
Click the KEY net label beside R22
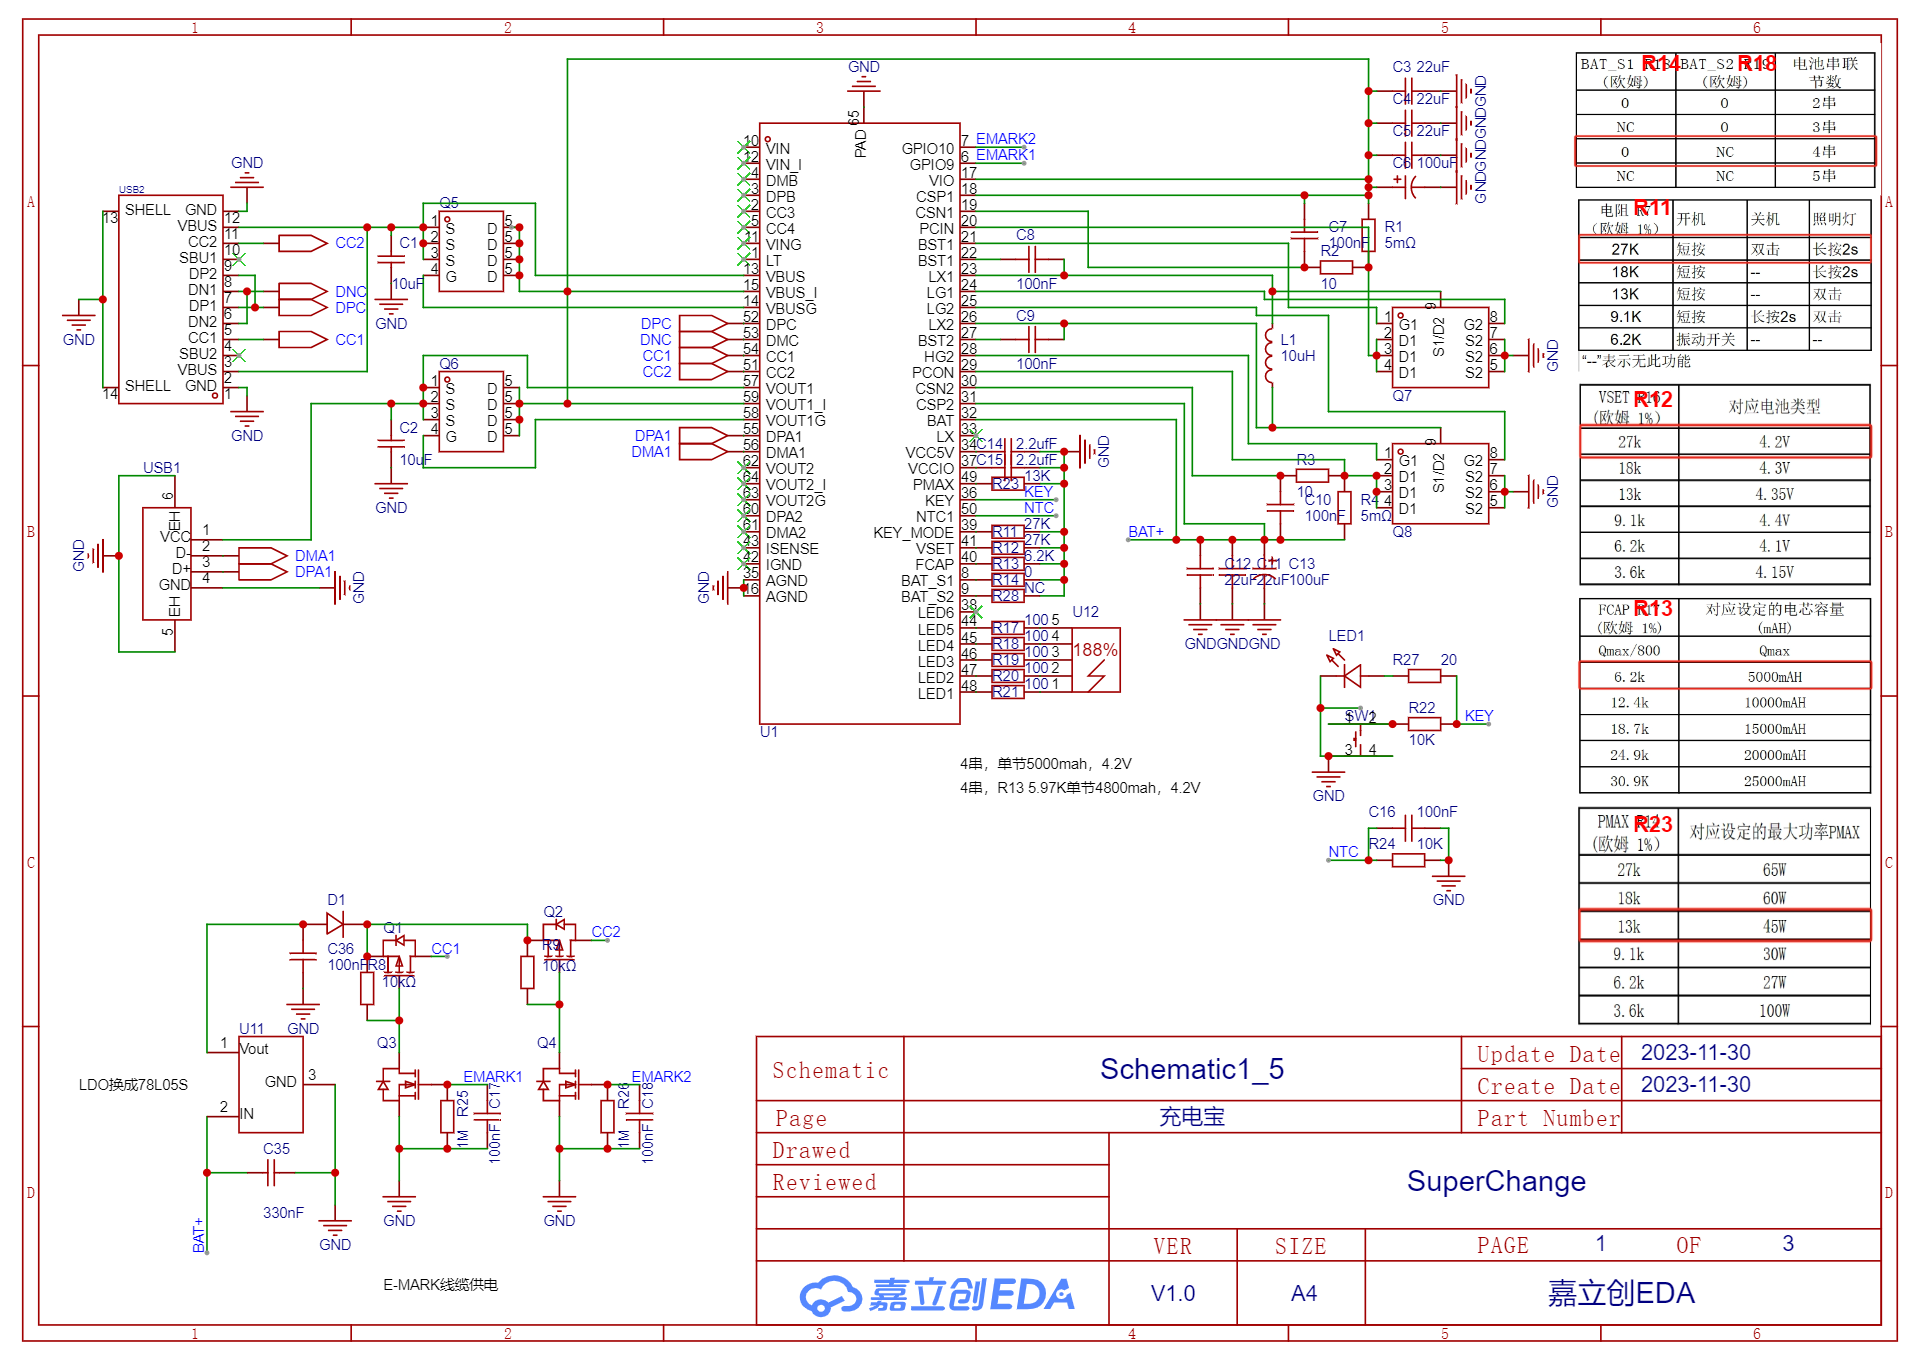tap(1478, 715)
